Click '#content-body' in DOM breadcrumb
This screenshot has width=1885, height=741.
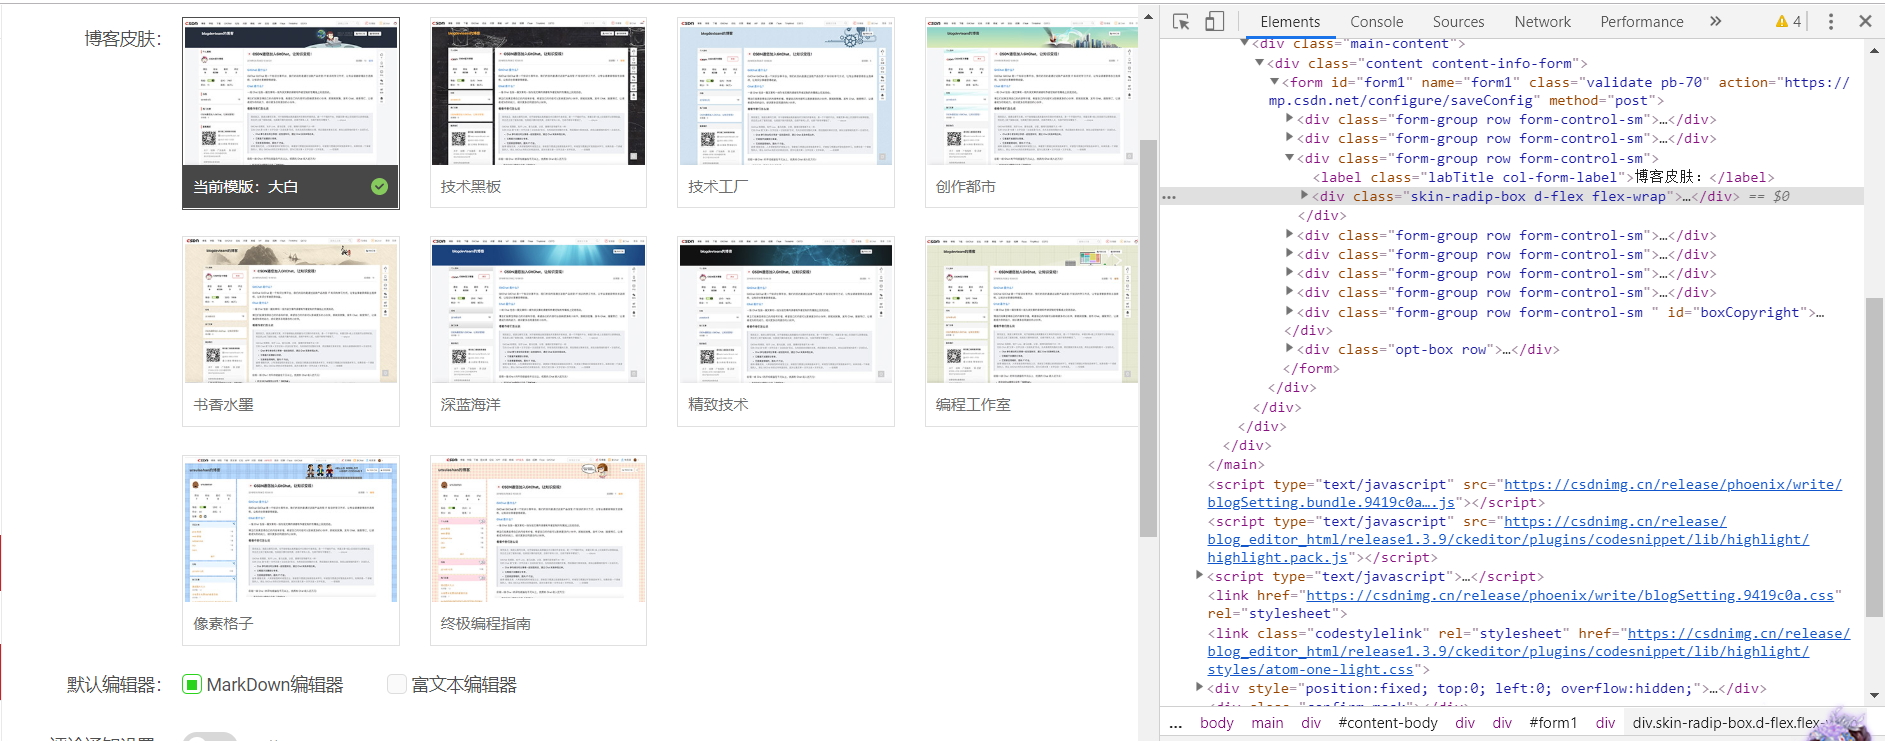(1388, 723)
